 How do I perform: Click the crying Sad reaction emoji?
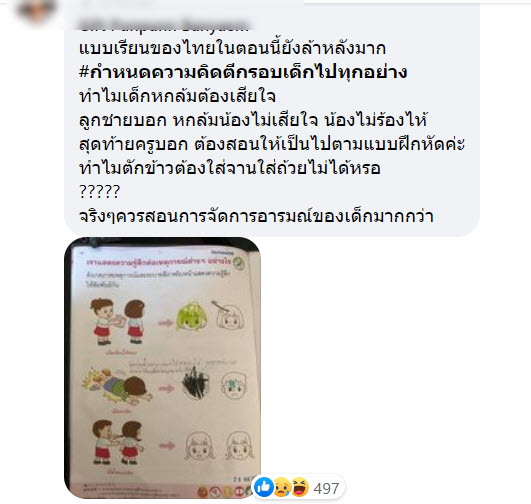[282, 487]
